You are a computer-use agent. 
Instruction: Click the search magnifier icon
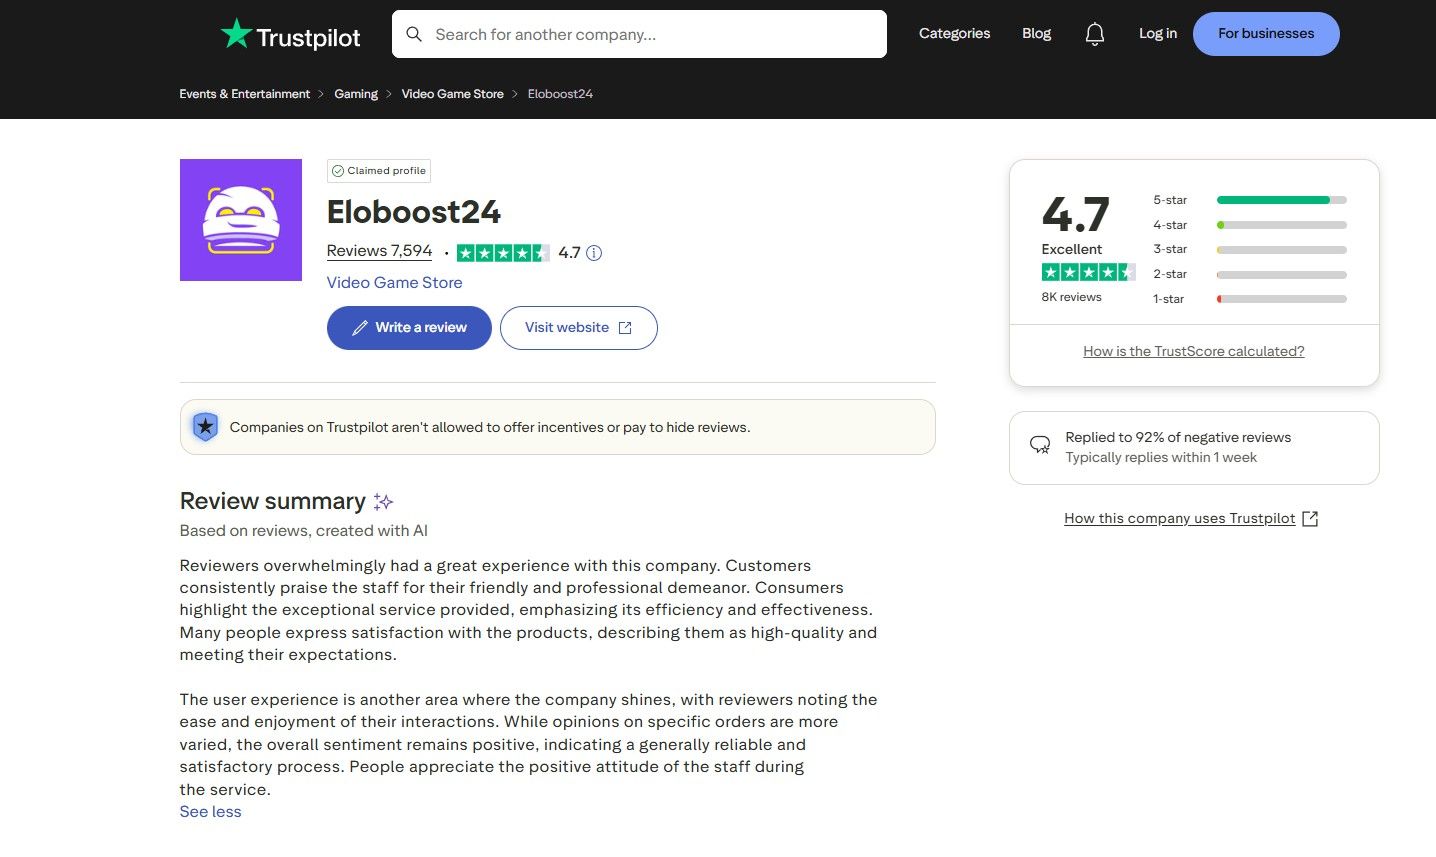point(414,33)
